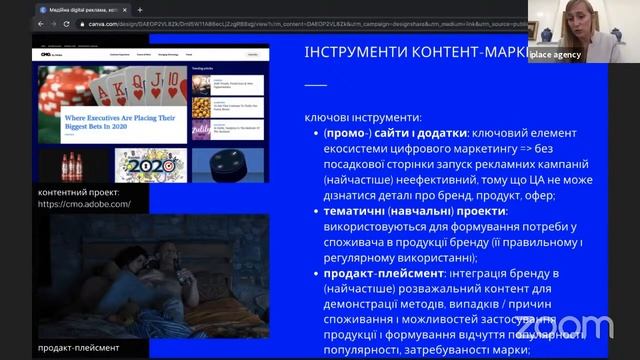Click the padlock icon in address bar
Screen dimensions: 640x360
pyautogui.click(x=82, y=24)
